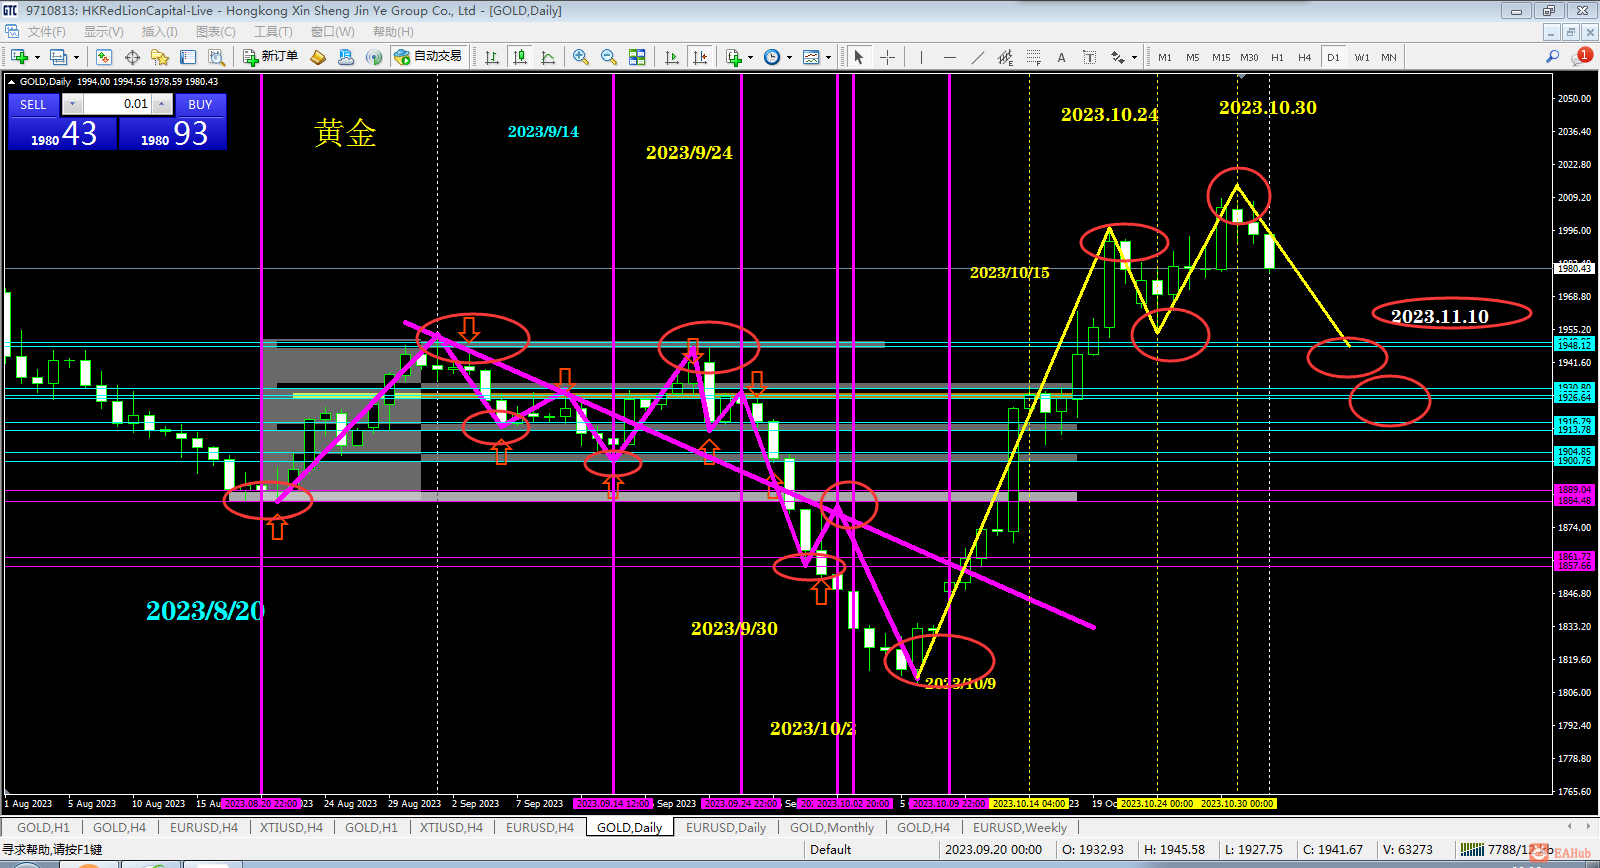Viewport: 1600px width, 868px height.
Task: Select the horizontal line tool
Action: (949, 57)
